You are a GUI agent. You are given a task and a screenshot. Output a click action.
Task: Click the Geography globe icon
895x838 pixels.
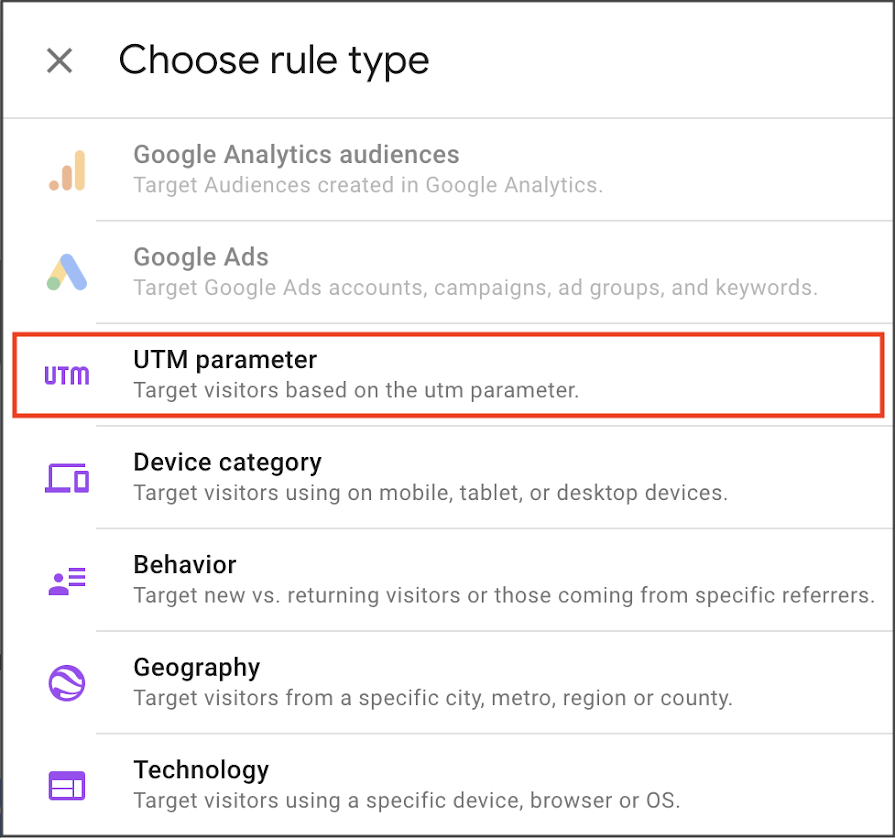click(67, 683)
